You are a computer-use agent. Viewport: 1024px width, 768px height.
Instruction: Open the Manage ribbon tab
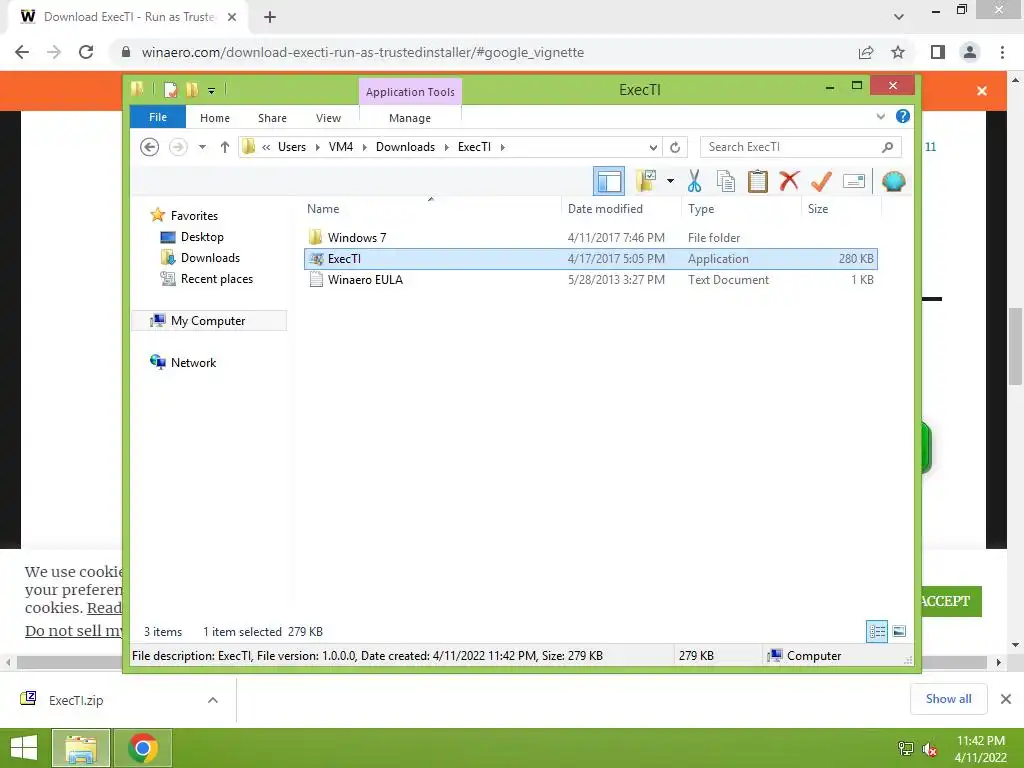click(410, 118)
